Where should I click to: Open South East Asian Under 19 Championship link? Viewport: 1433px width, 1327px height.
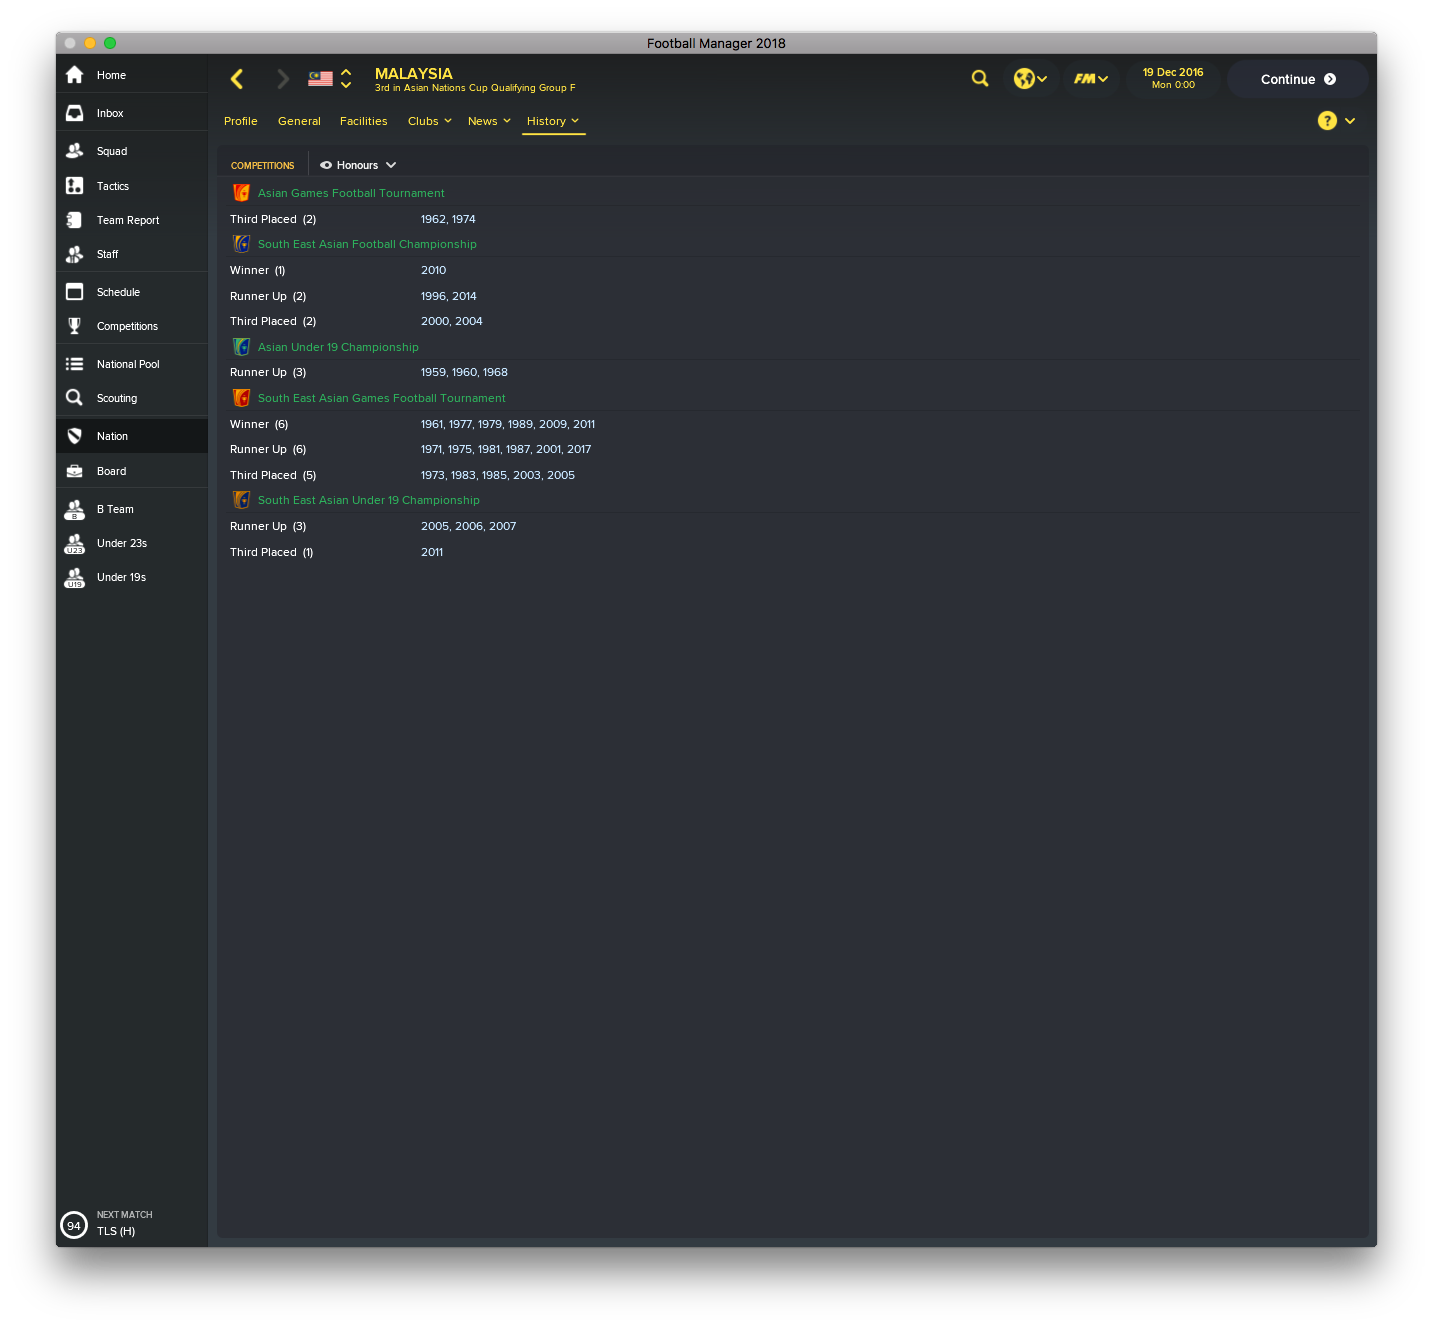[369, 500]
